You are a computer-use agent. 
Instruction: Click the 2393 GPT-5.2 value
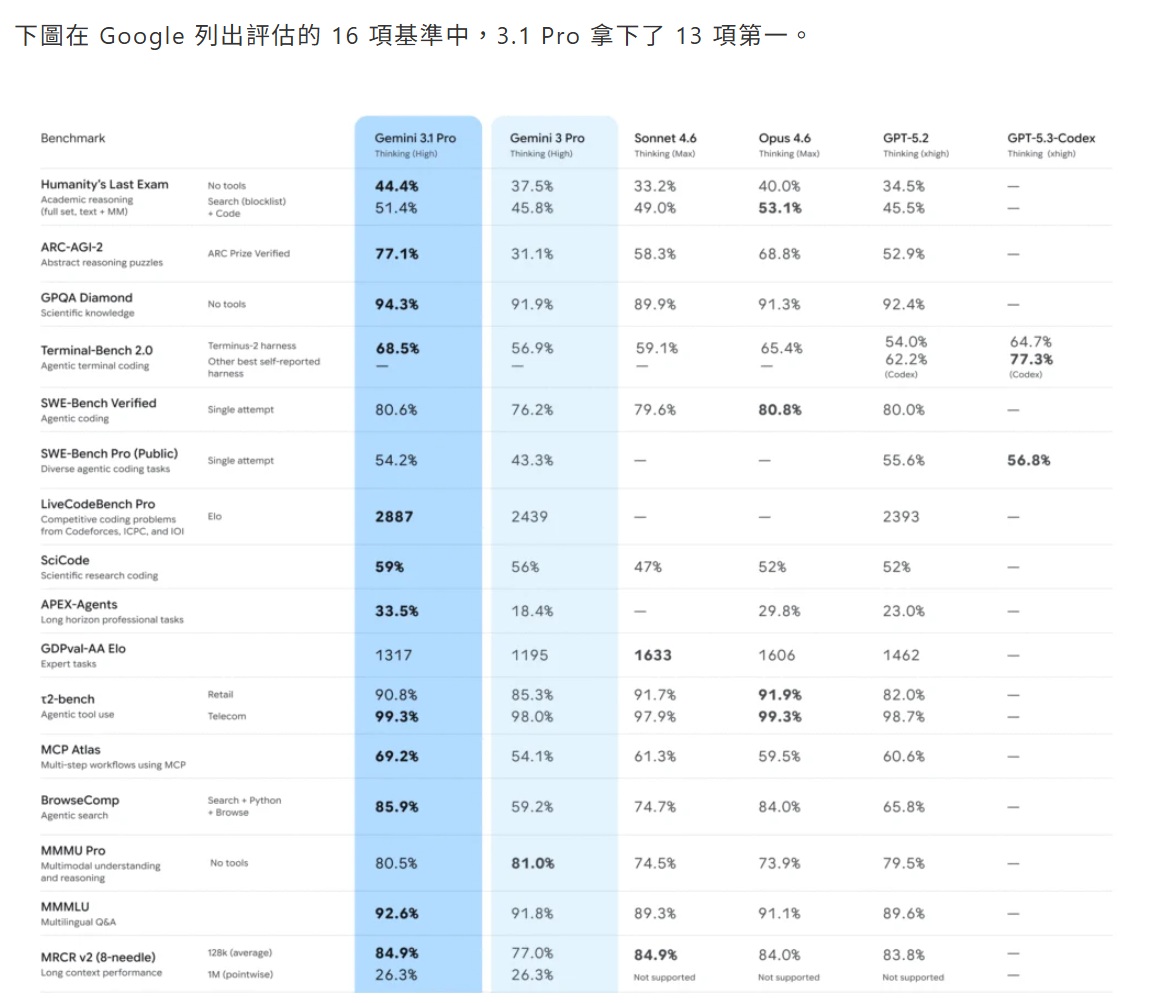tap(900, 517)
